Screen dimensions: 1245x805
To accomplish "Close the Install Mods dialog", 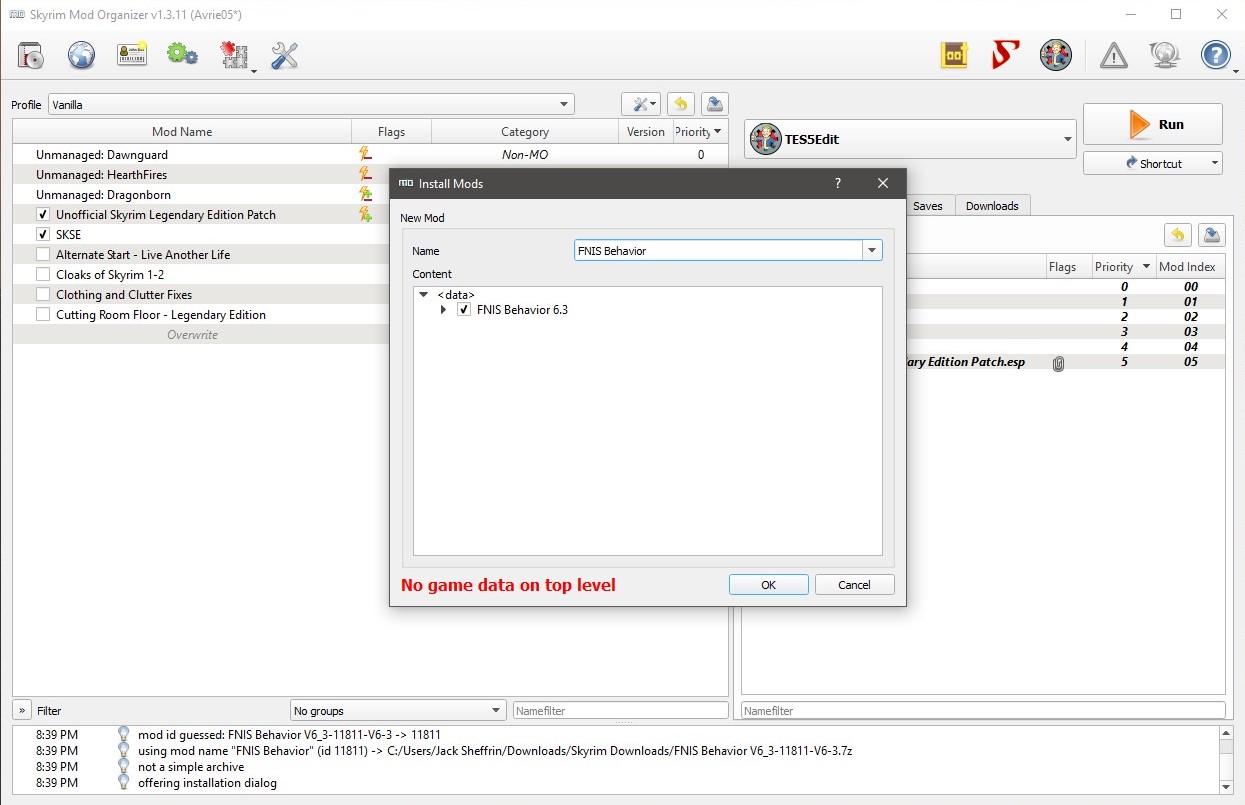I will 883,183.
